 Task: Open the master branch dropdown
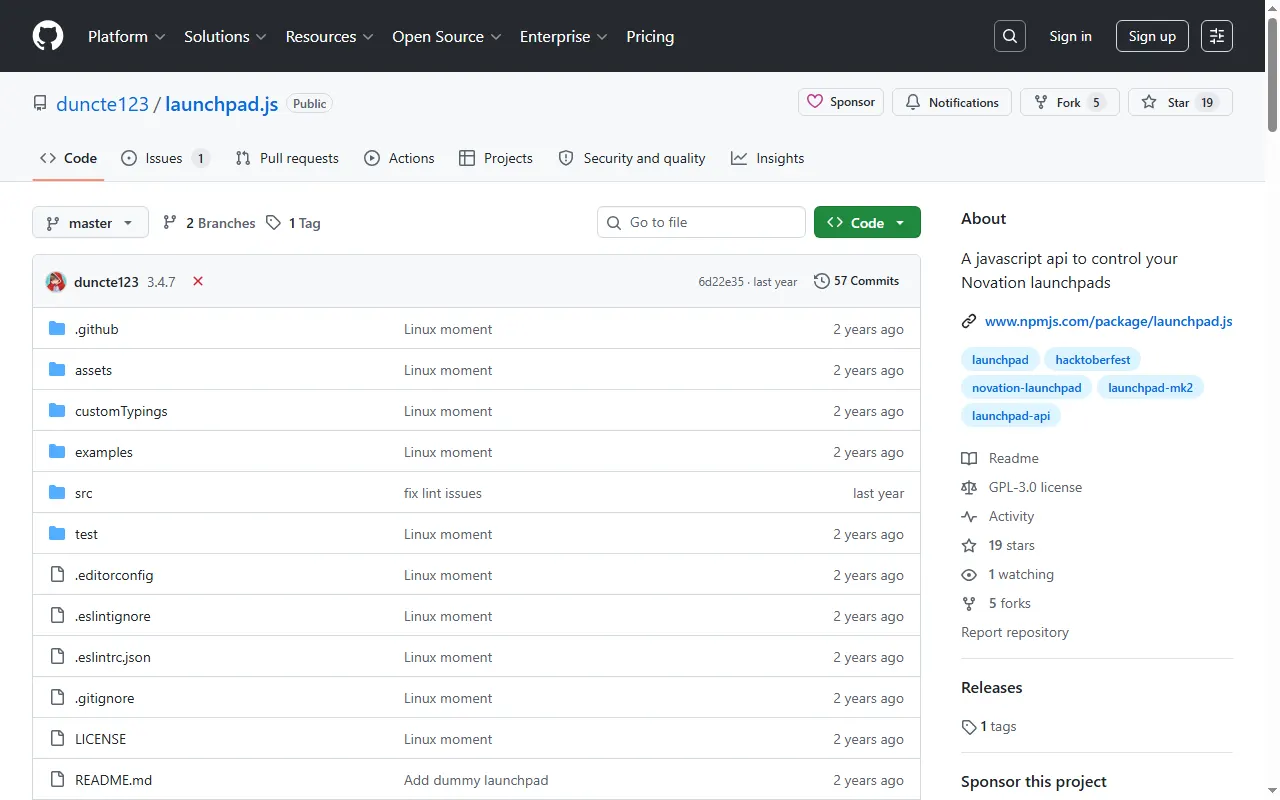90,223
